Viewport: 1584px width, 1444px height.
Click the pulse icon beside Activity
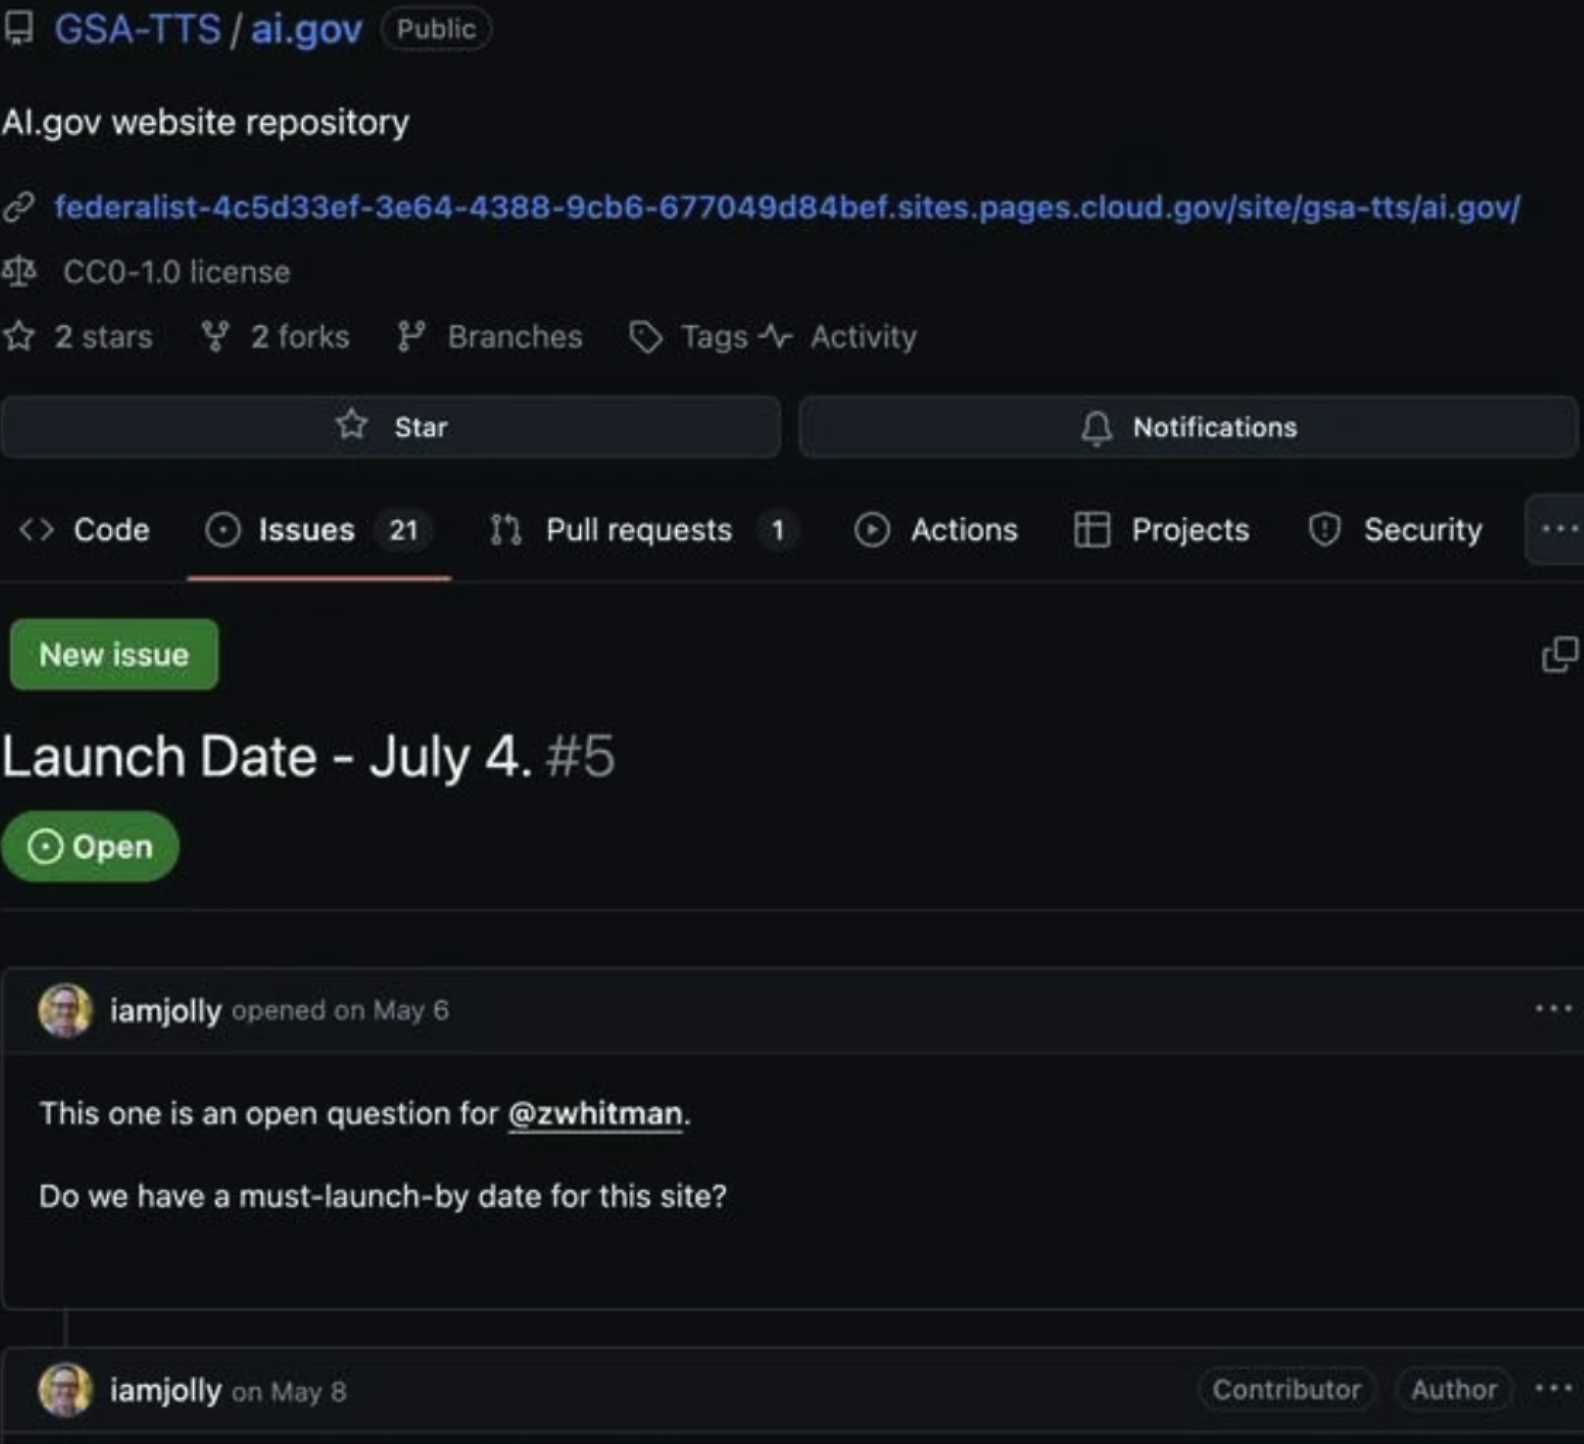pyautogui.click(x=775, y=337)
